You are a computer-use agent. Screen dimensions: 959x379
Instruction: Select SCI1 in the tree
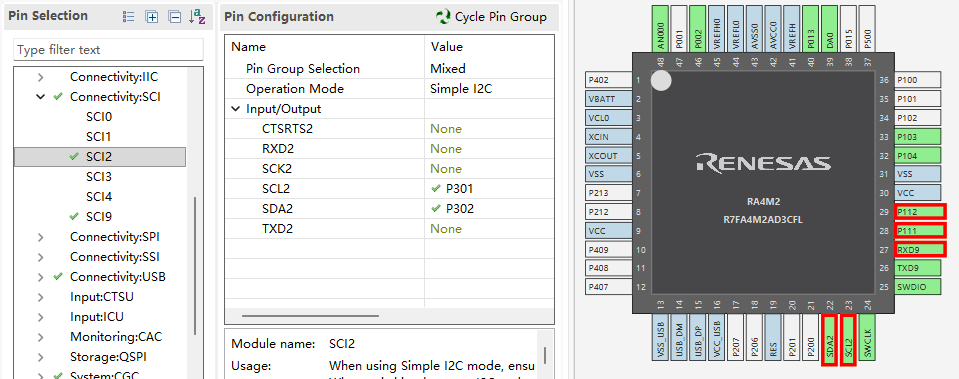point(98,136)
